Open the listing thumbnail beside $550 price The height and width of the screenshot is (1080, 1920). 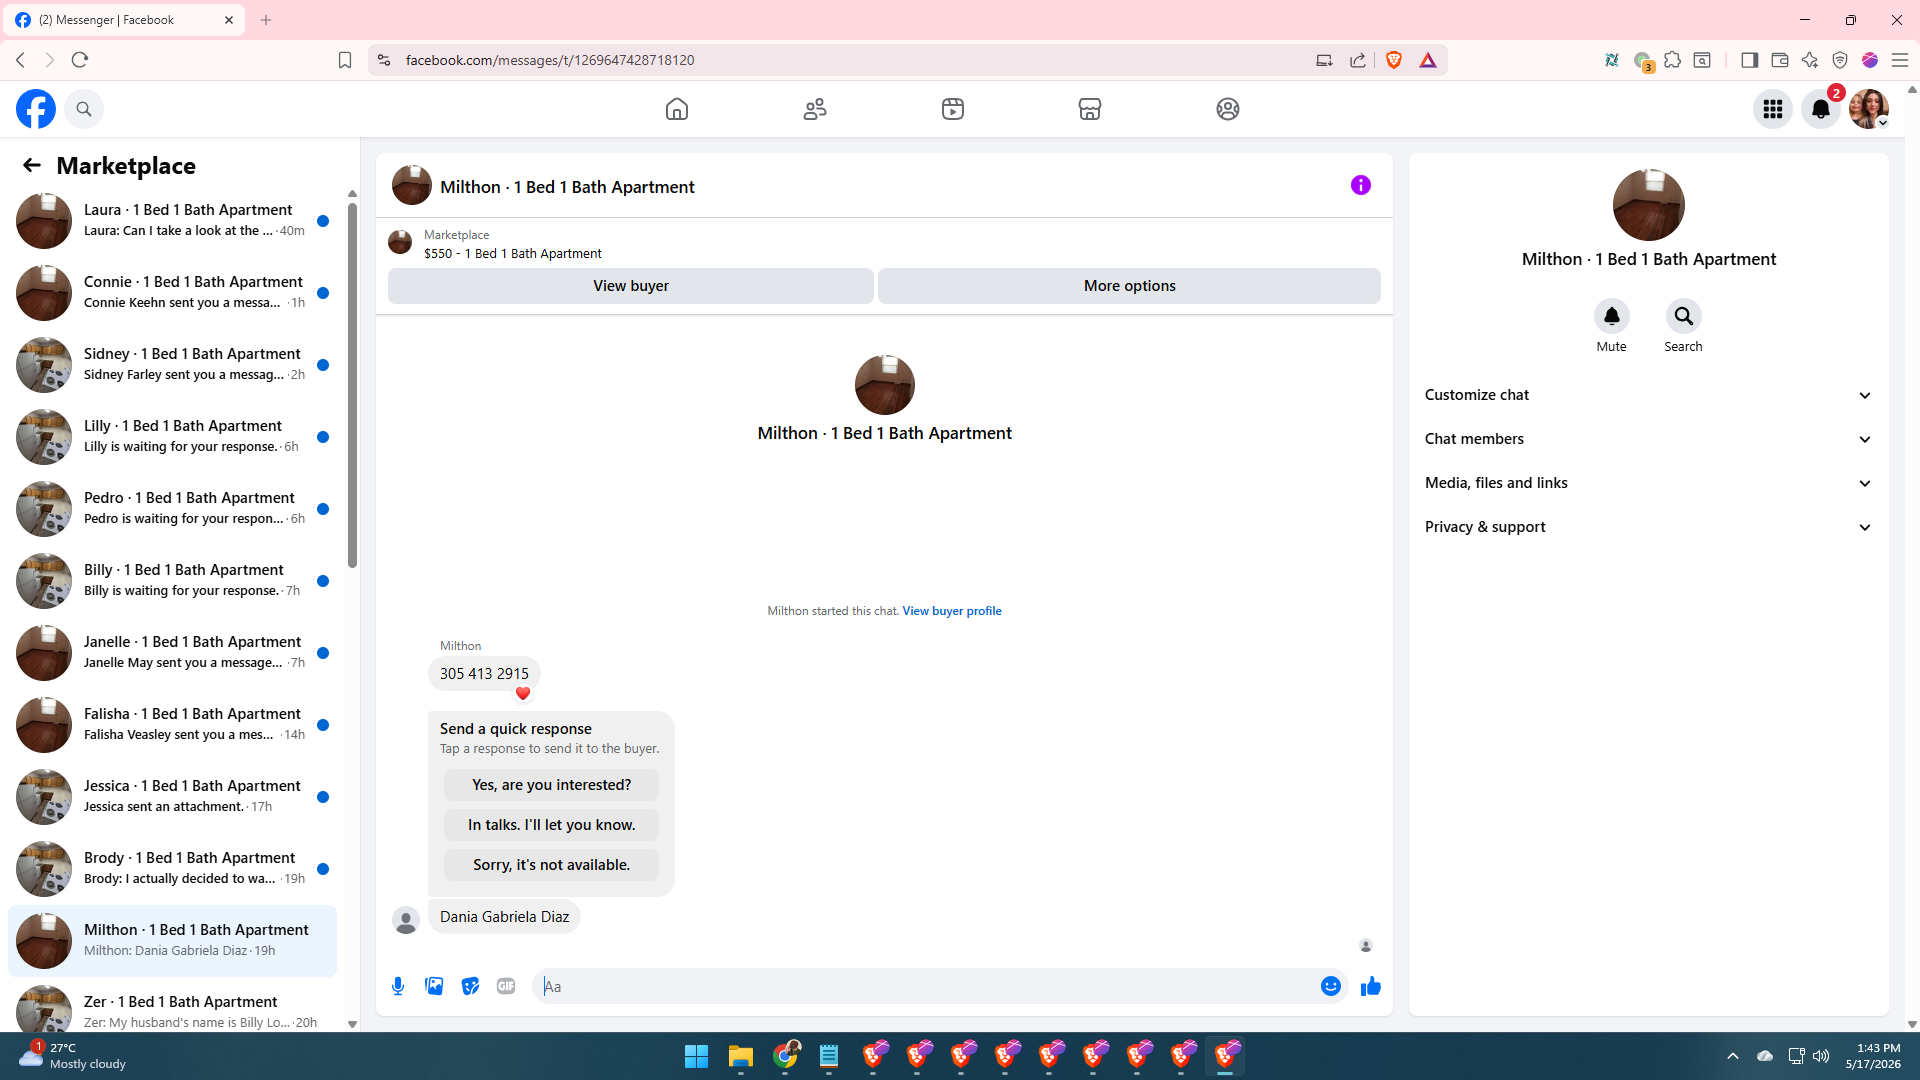(x=400, y=243)
